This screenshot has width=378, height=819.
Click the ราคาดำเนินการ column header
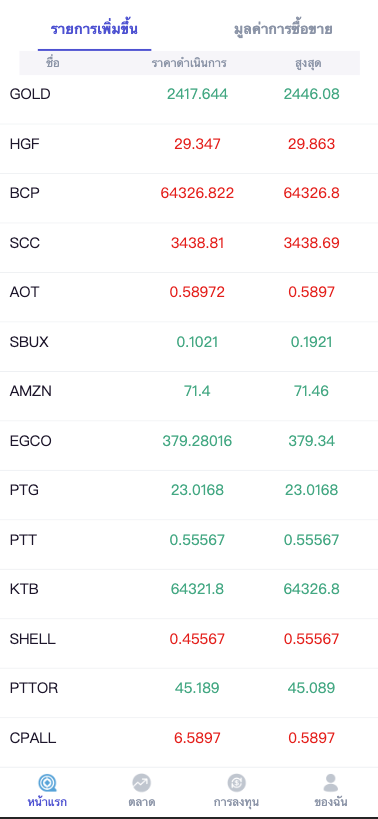point(189,64)
